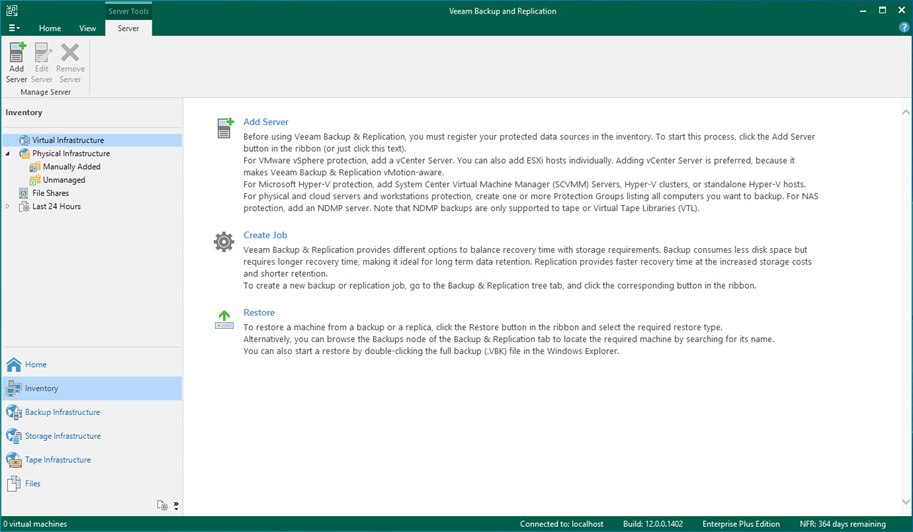
Task: Collapse the Physical Infrastructure tree node
Action: 8,154
